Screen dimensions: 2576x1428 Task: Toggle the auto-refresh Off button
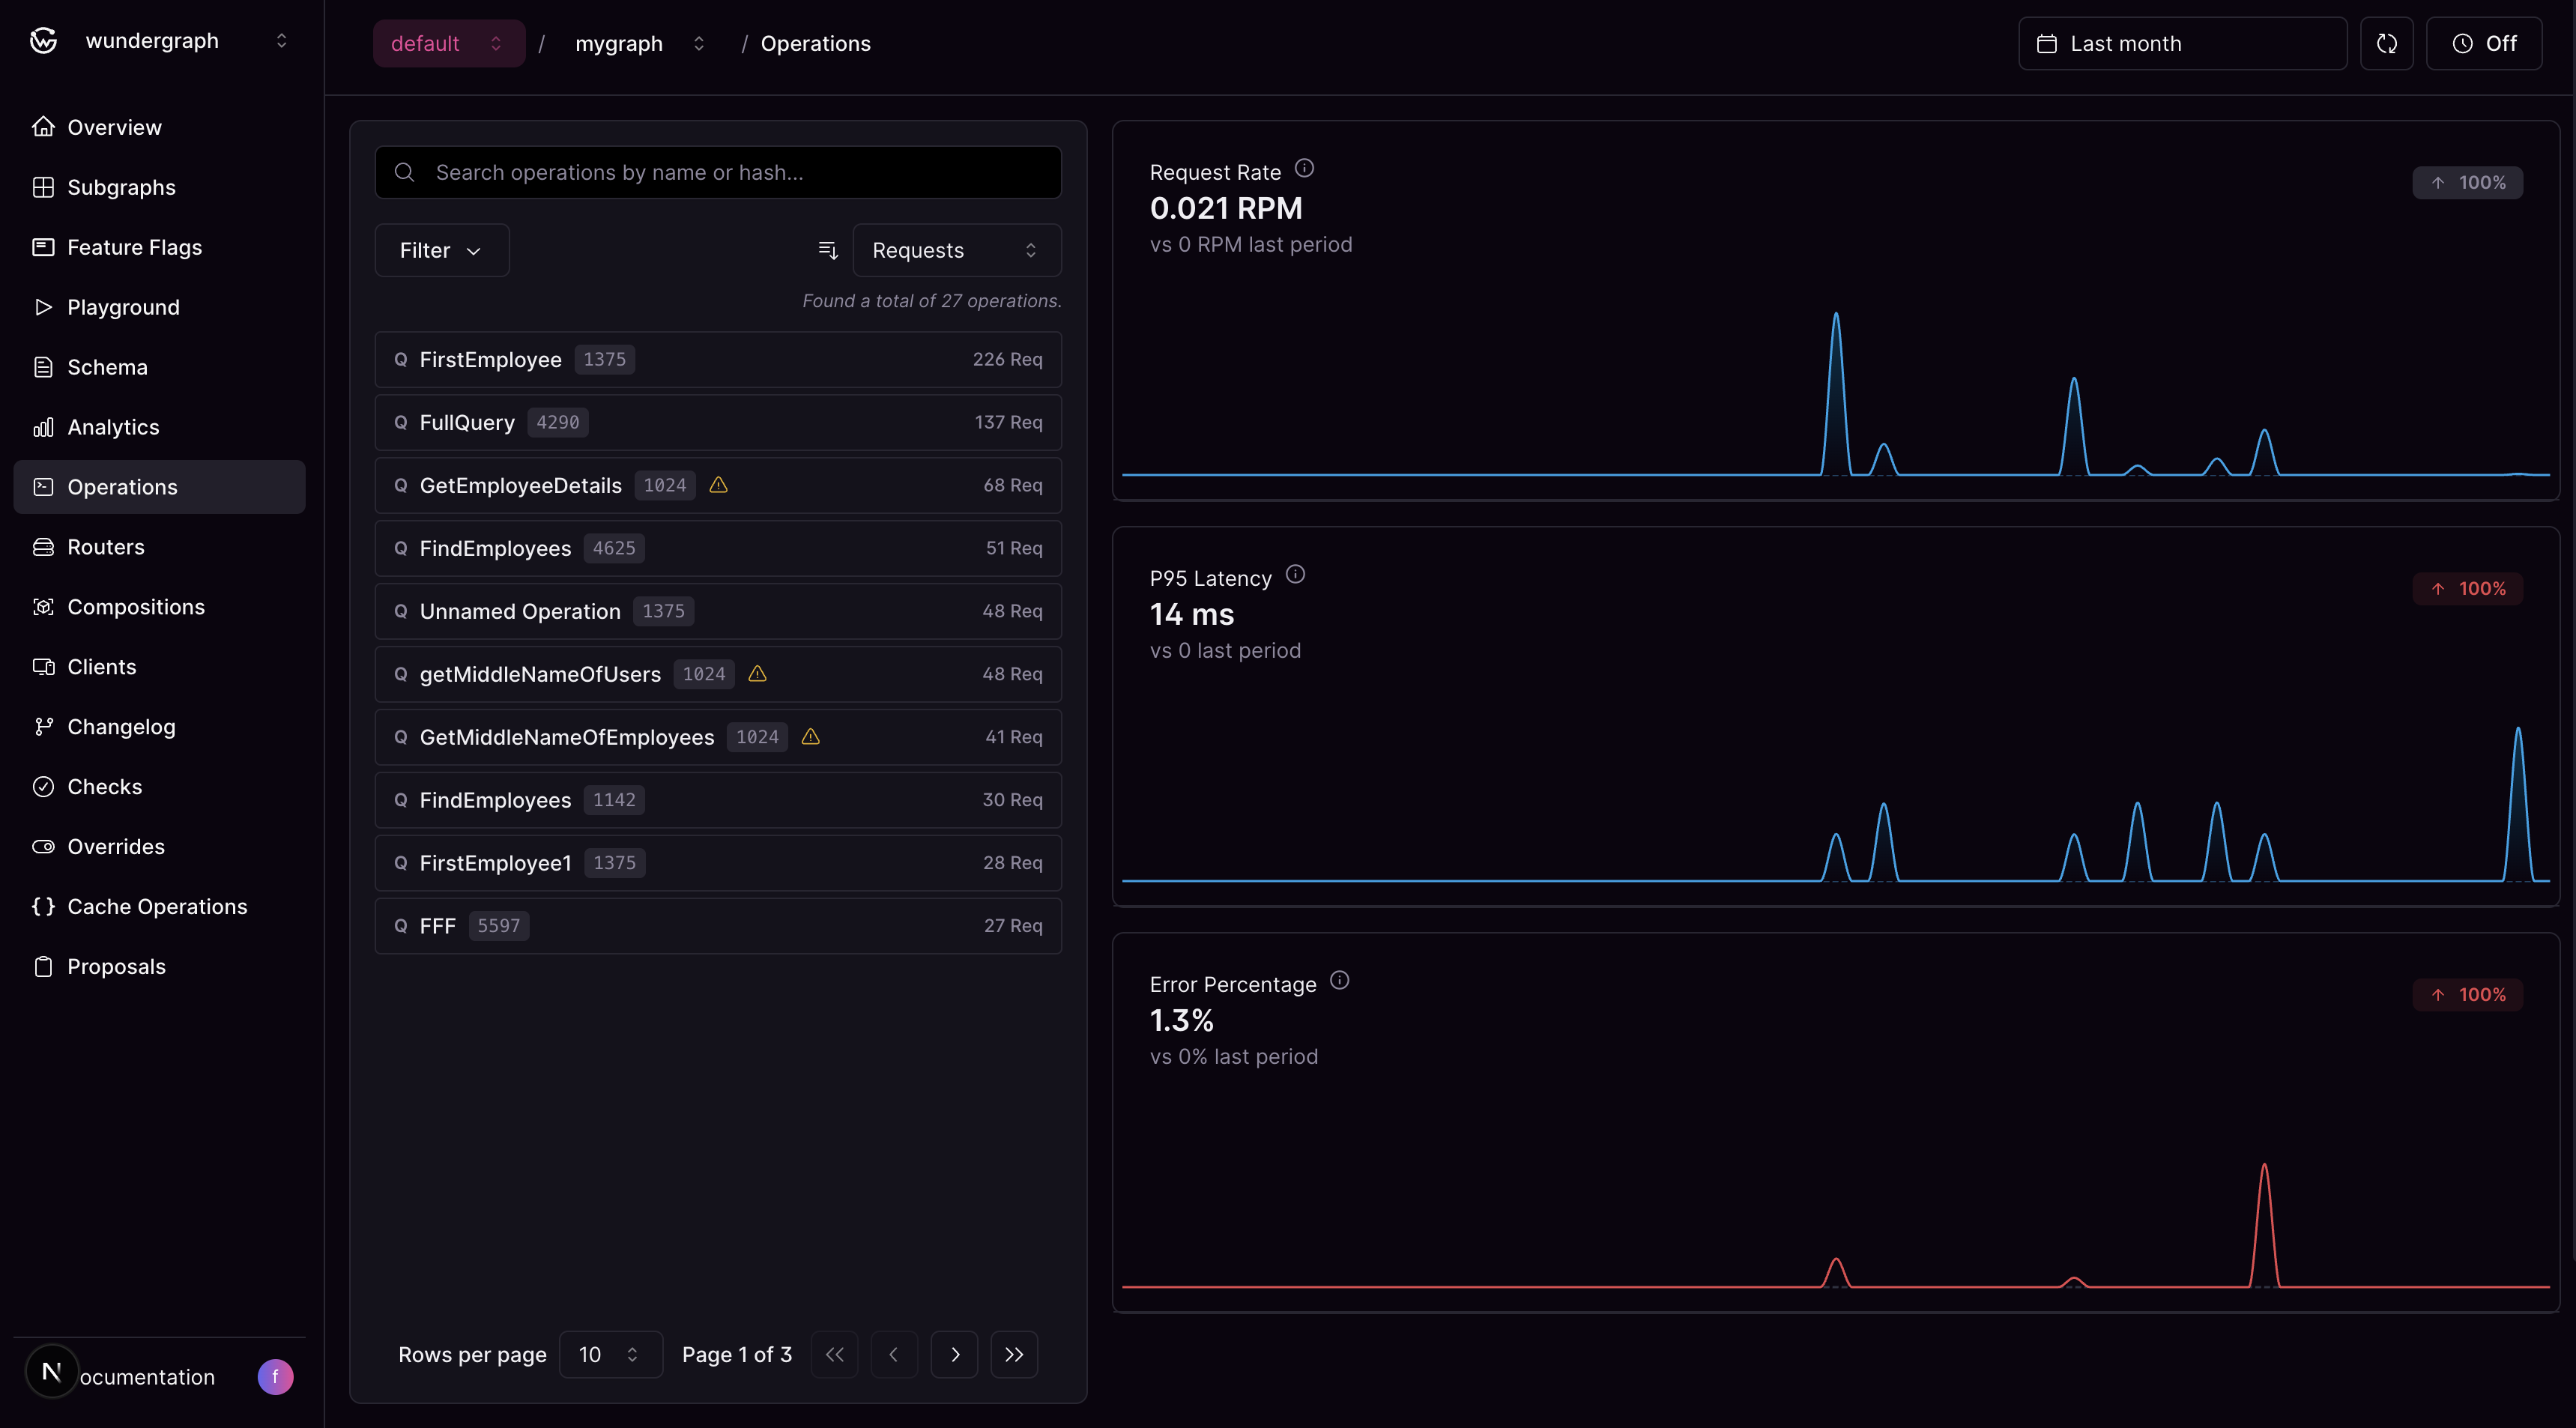coord(2484,43)
